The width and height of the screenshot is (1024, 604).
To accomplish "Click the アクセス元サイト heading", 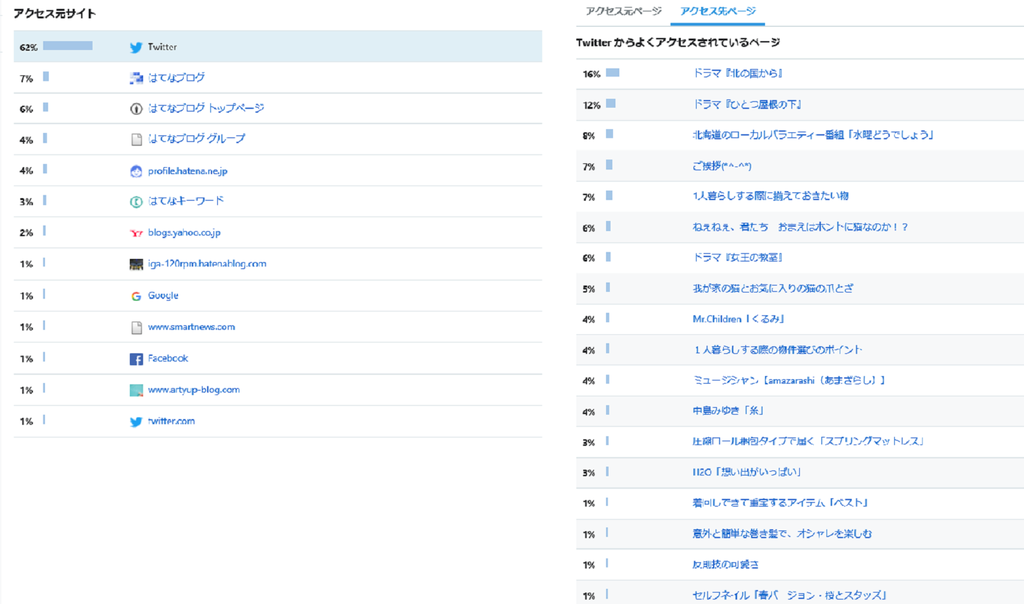I will tap(55, 13).
